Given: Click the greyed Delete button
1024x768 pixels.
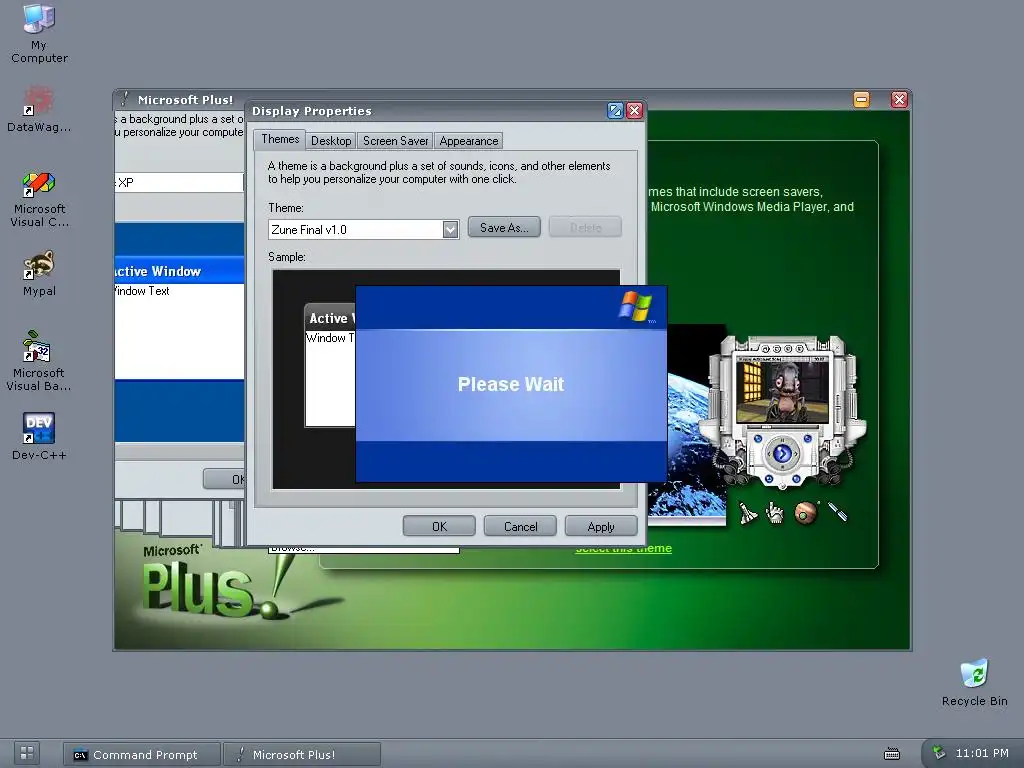Looking at the screenshot, I should [x=585, y=227].
